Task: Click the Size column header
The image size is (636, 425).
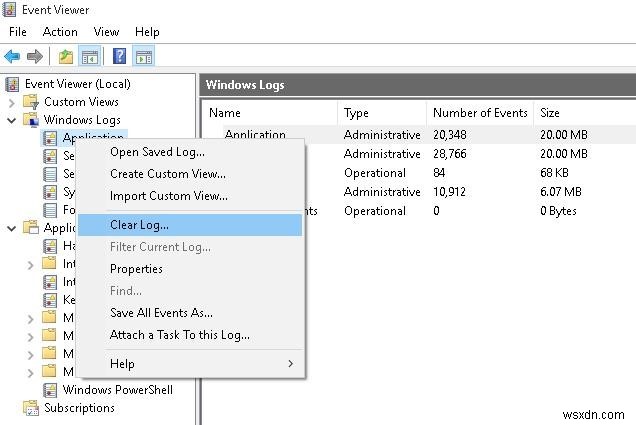Action: point(585,113)
